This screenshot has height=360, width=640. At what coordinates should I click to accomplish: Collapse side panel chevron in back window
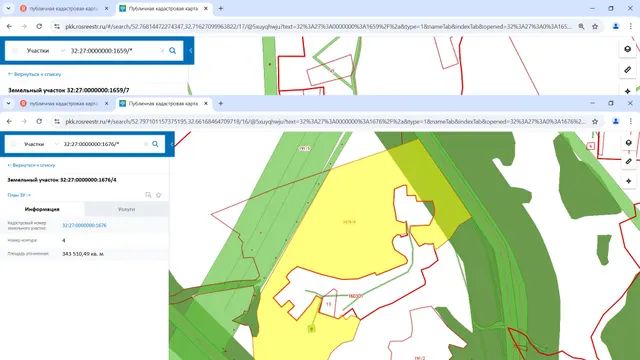tap(191, 51)
